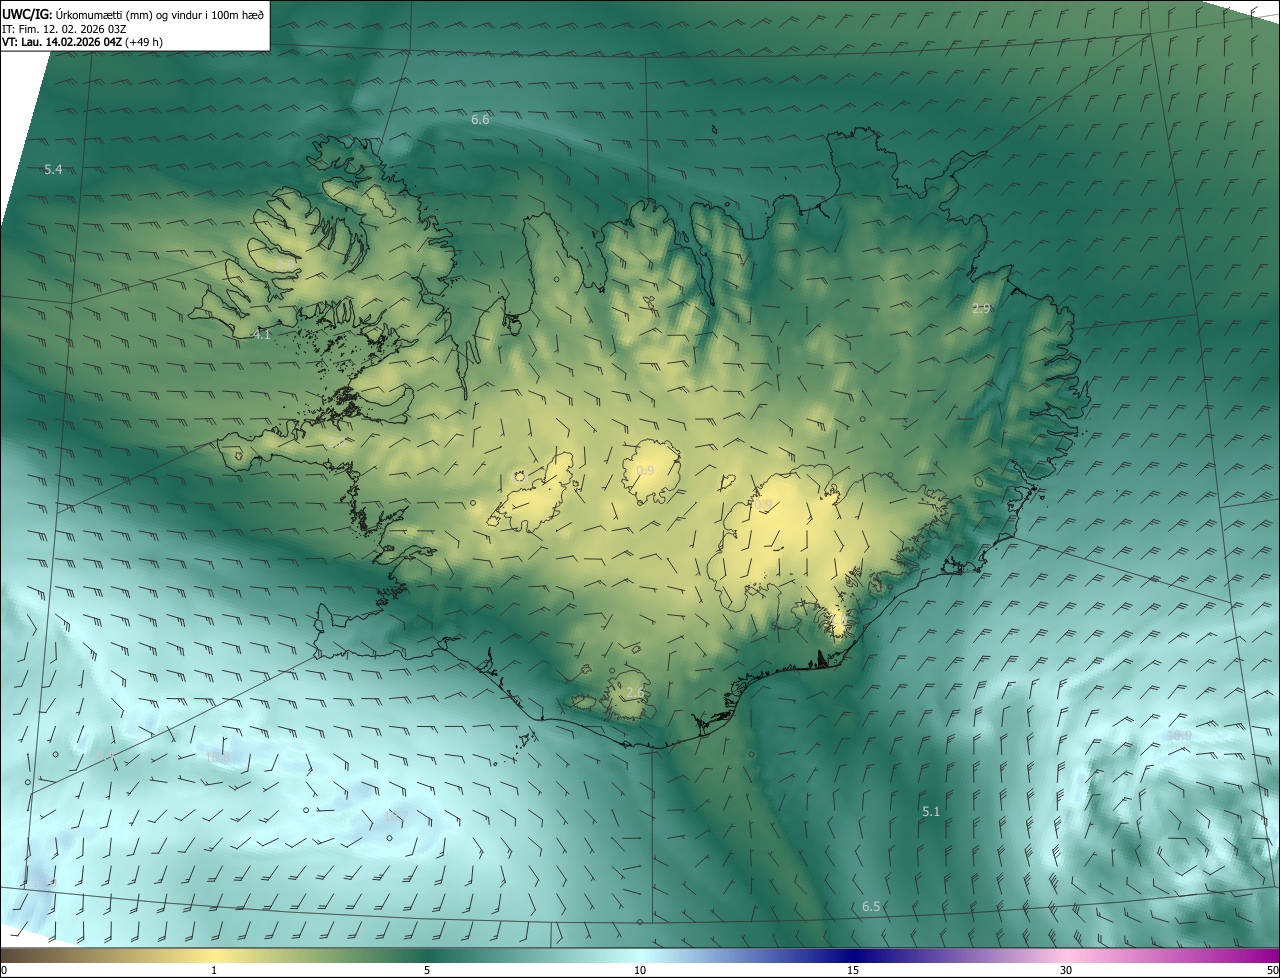Click the initial time 'IT: Fim. 12. 02. 2026 03Z'

coord(64,29)
